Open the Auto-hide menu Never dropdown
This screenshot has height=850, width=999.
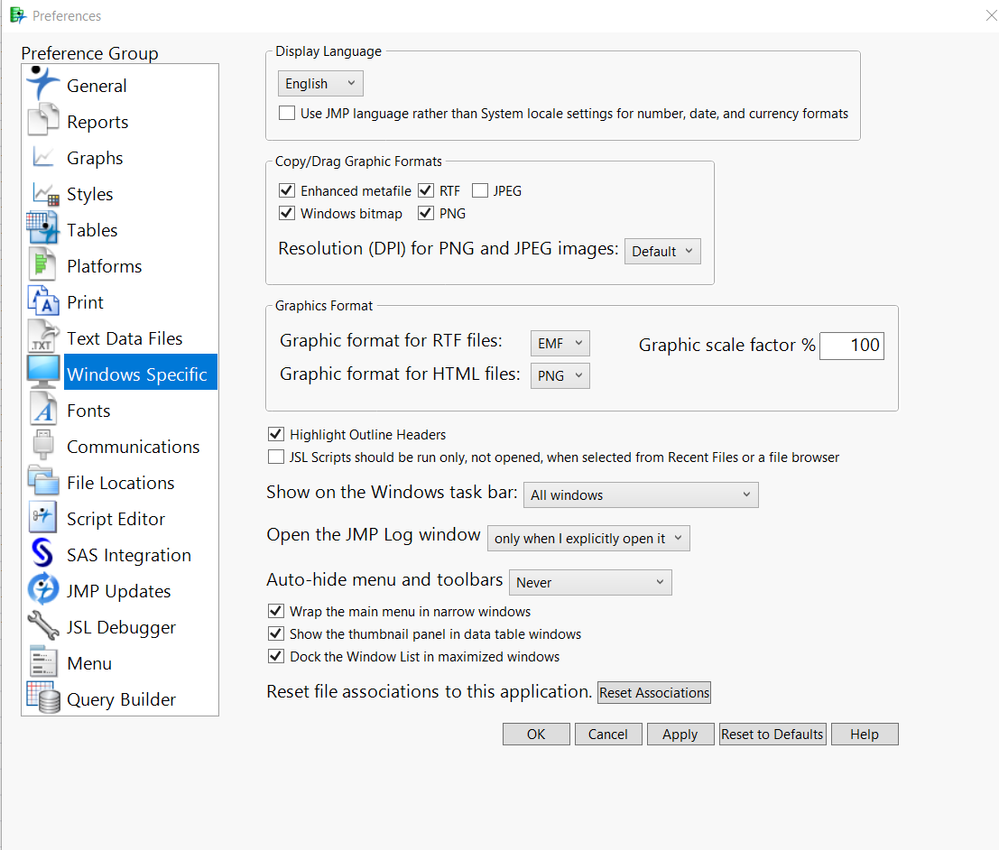click(590, 582)
